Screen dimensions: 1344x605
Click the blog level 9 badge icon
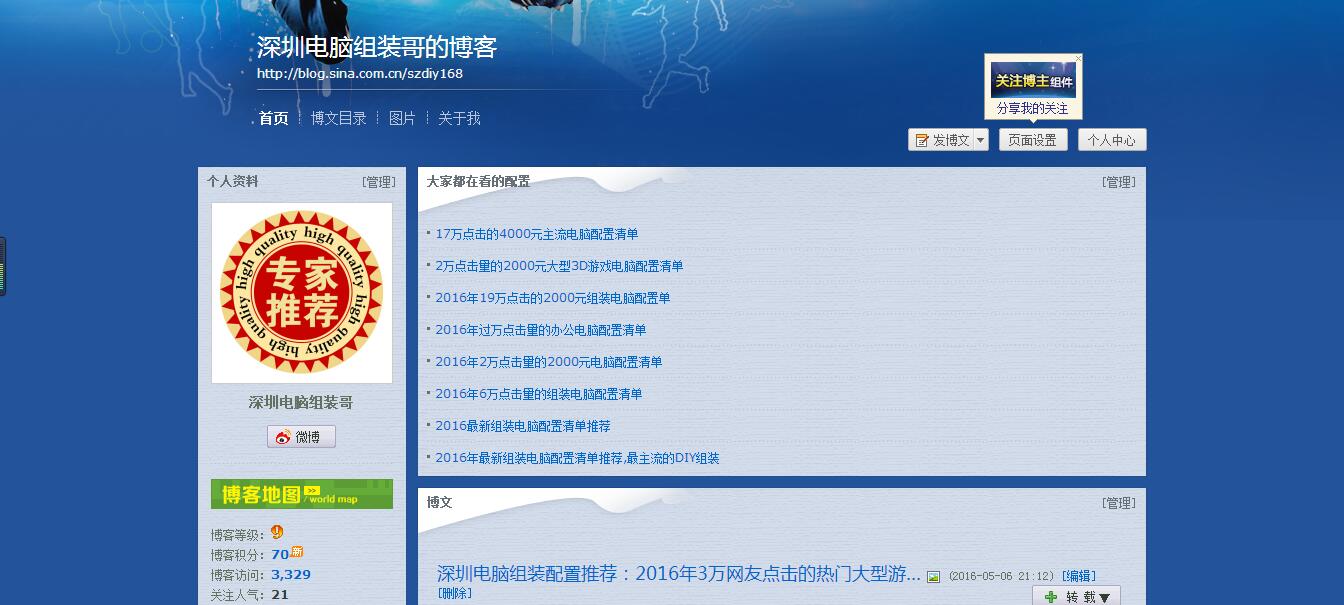click(277, 532)
